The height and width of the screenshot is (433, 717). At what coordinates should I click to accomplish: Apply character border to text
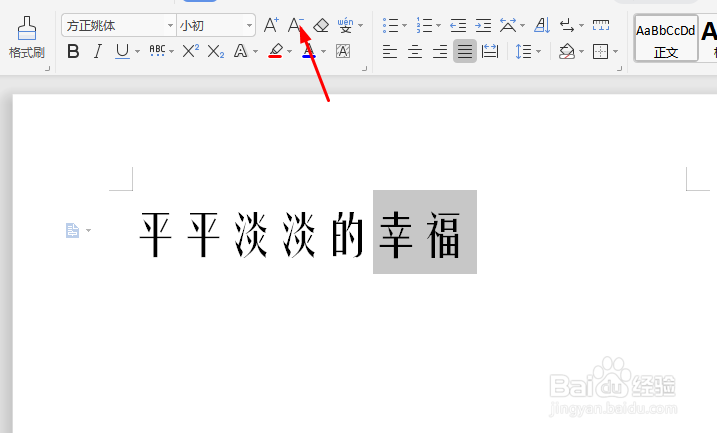(343, 51)
